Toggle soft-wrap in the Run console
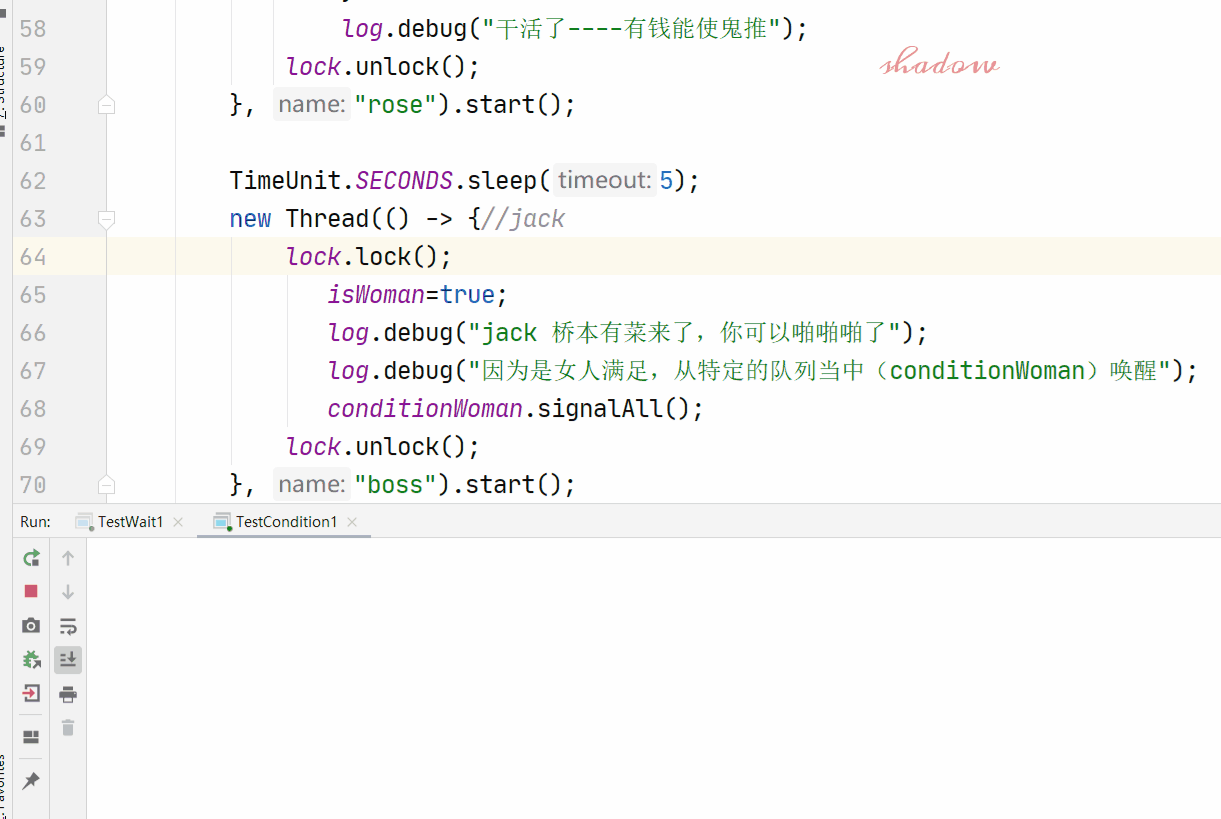 coord(68,626)
